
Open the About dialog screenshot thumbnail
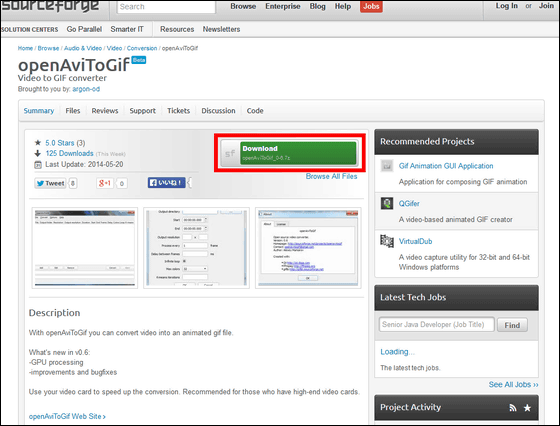(308, 248)
